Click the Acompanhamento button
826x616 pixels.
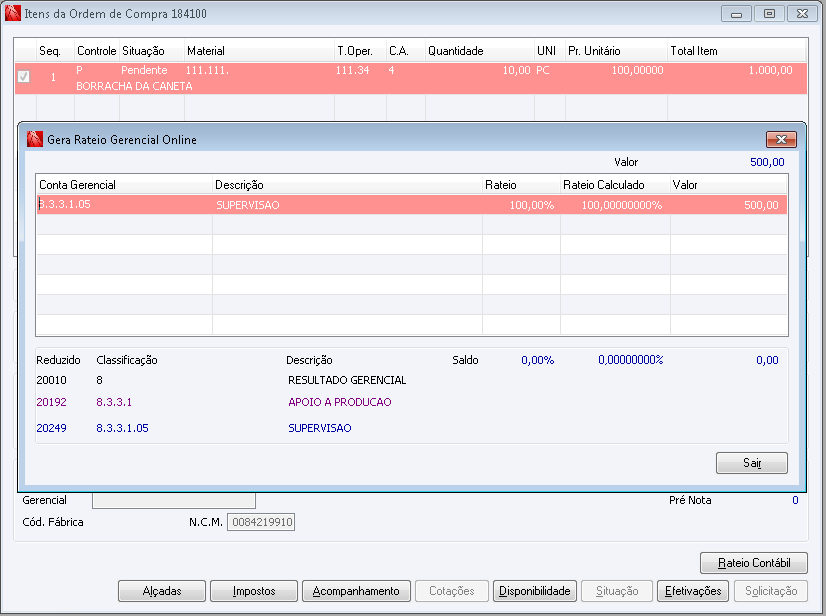tap(356, 591)
